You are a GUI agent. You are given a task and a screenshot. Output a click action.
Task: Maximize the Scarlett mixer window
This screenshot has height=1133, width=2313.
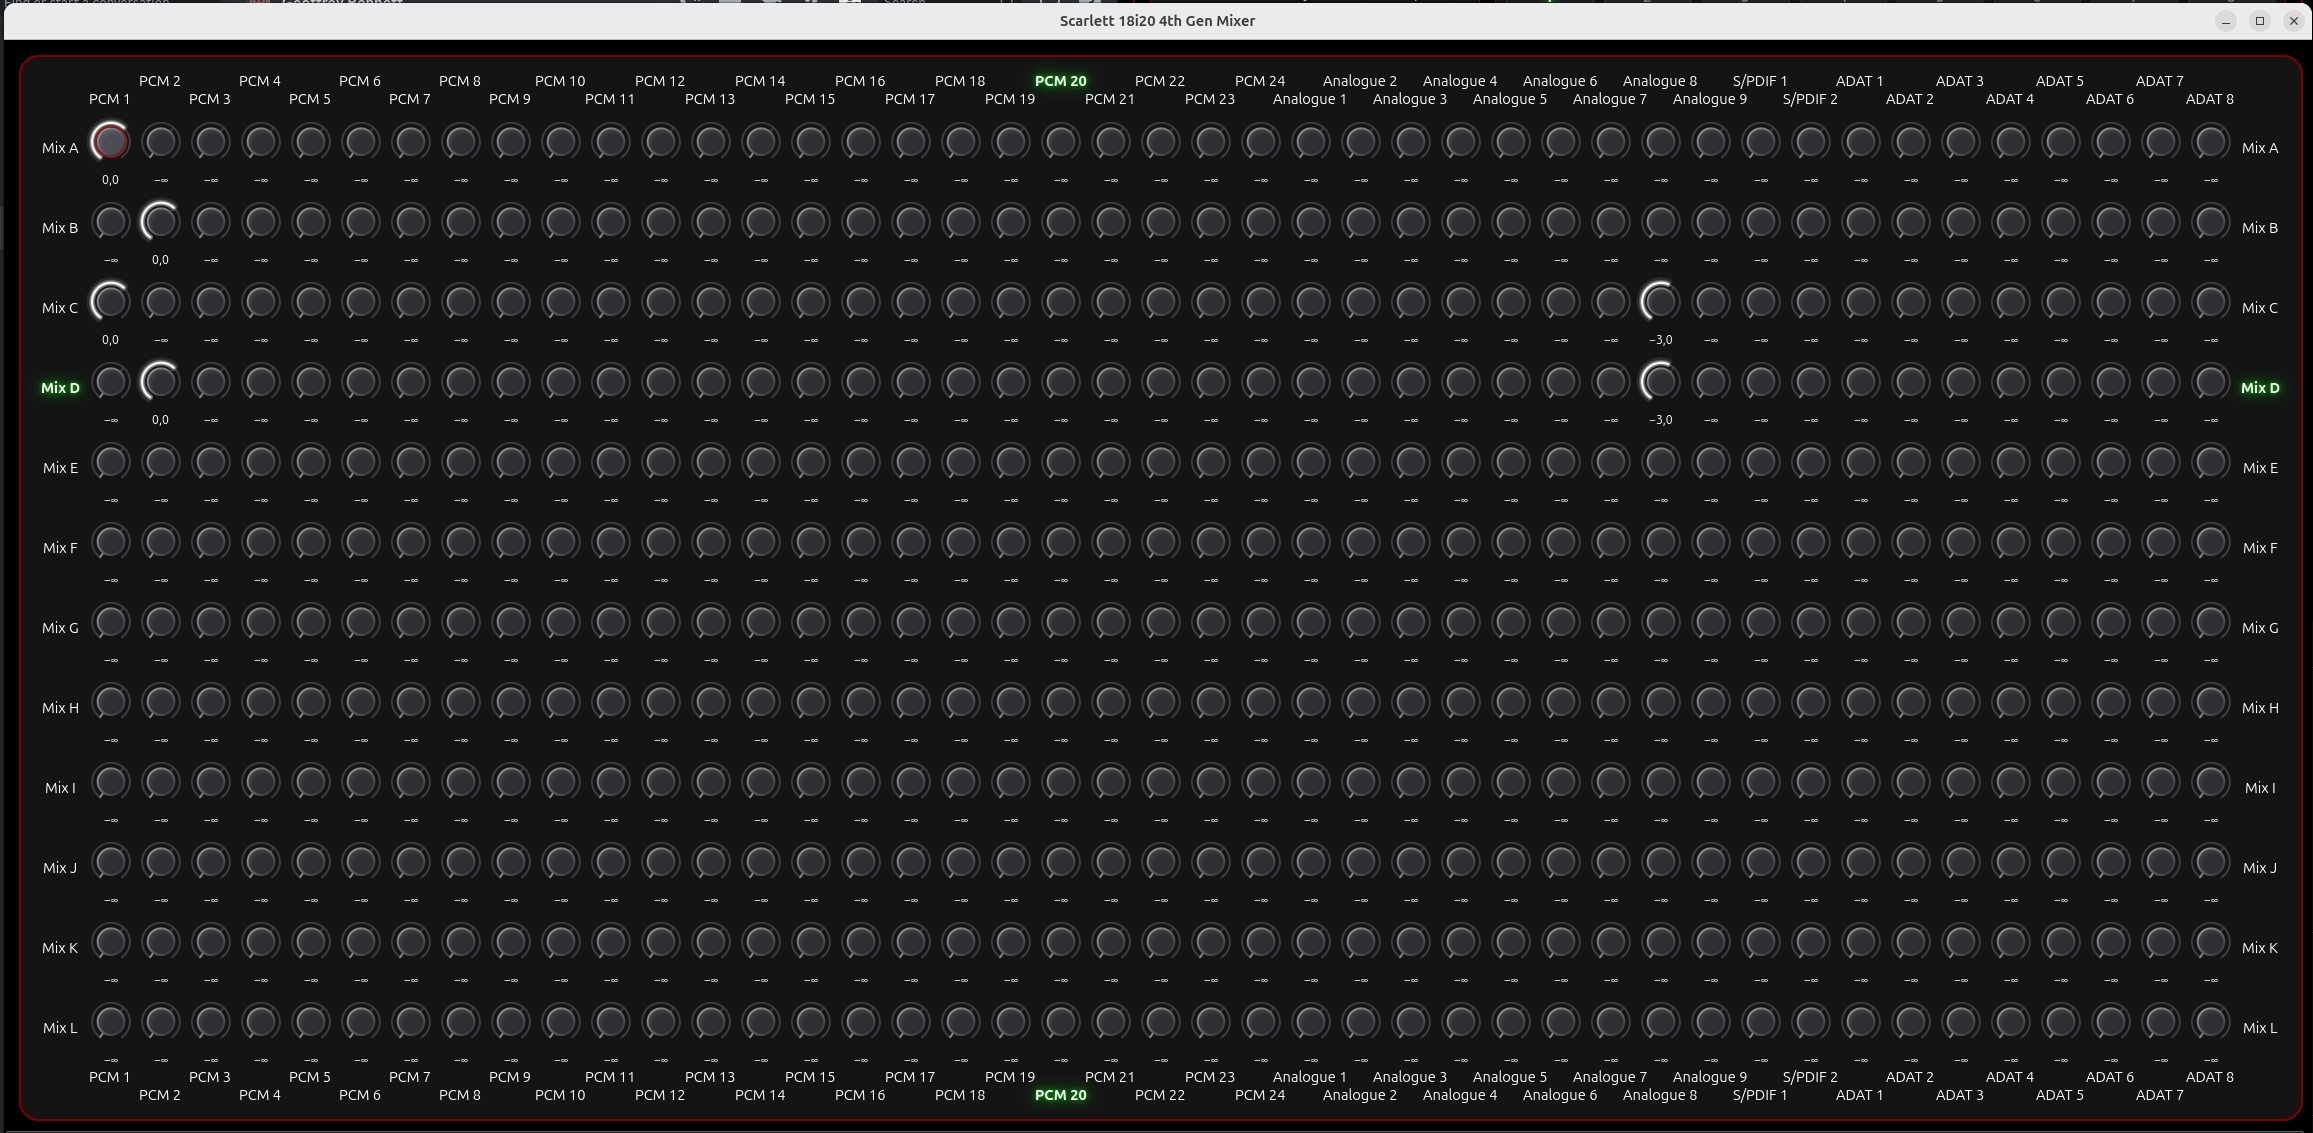(x=2260, y=21)
